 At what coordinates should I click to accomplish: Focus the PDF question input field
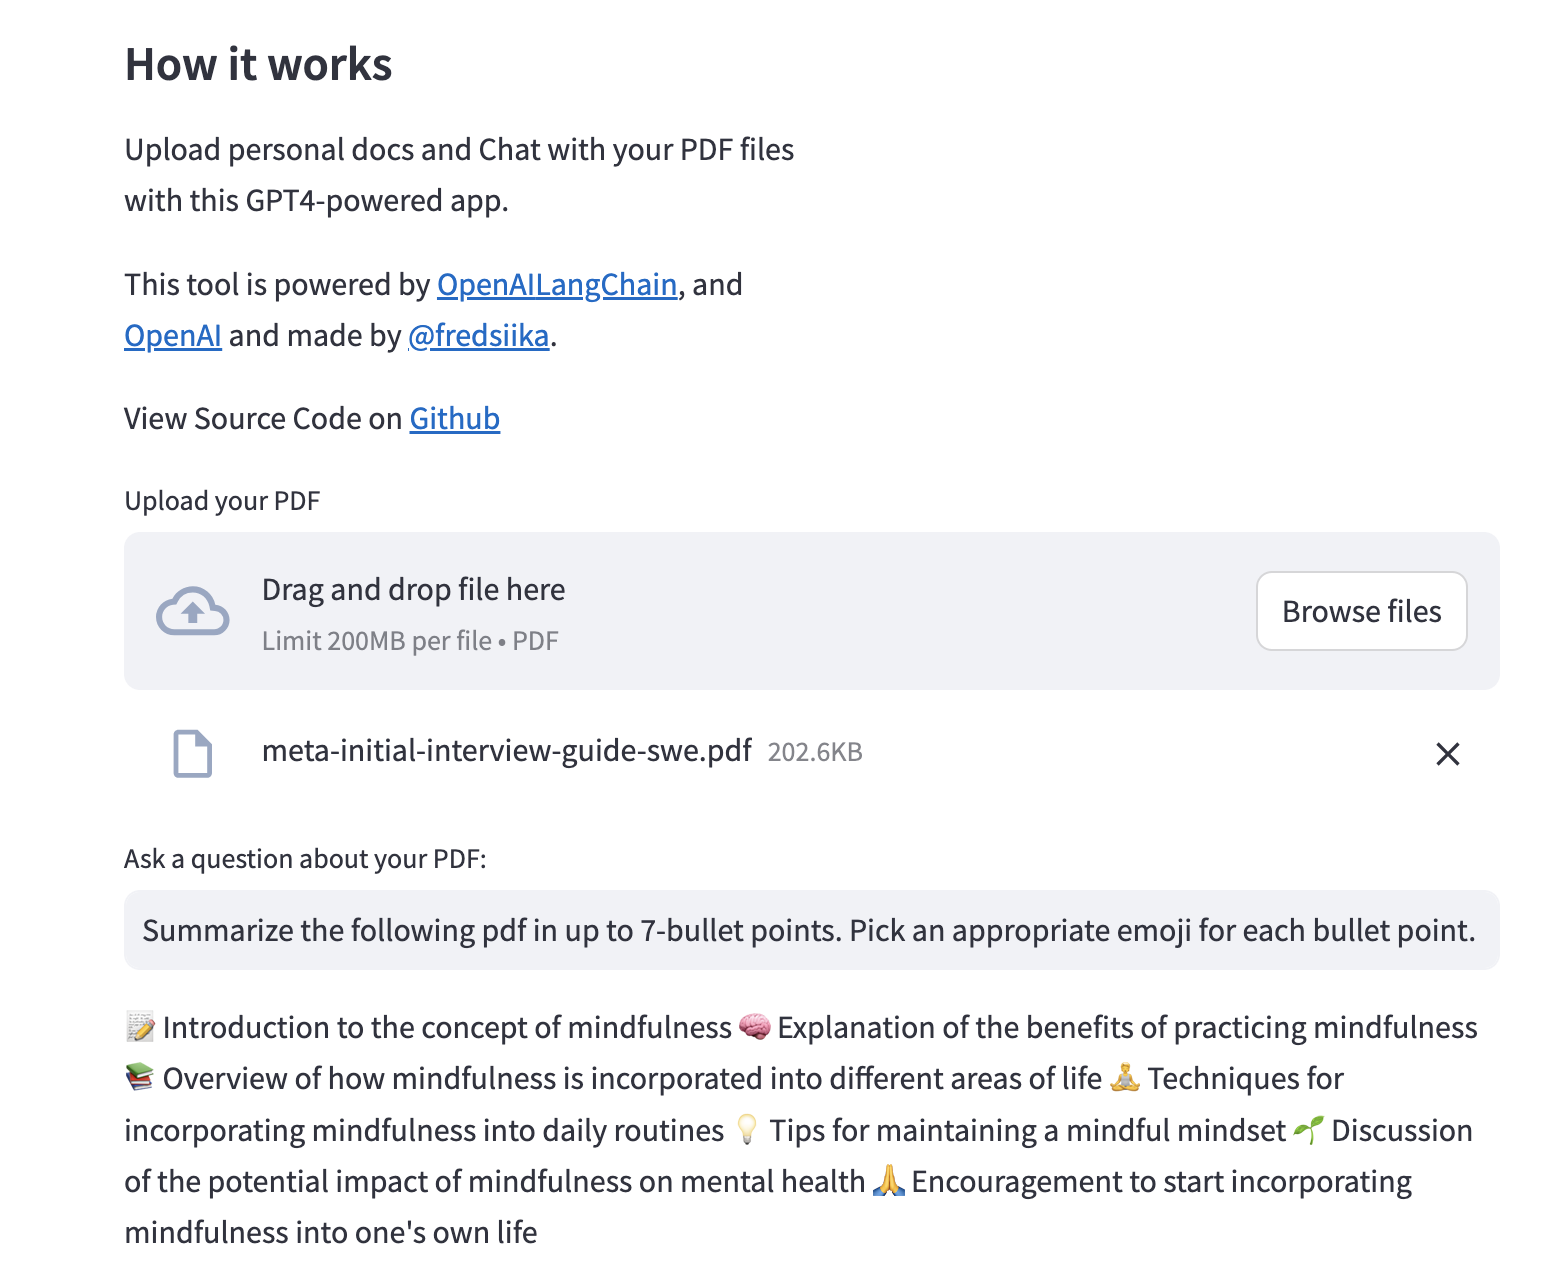coord(811,930)
